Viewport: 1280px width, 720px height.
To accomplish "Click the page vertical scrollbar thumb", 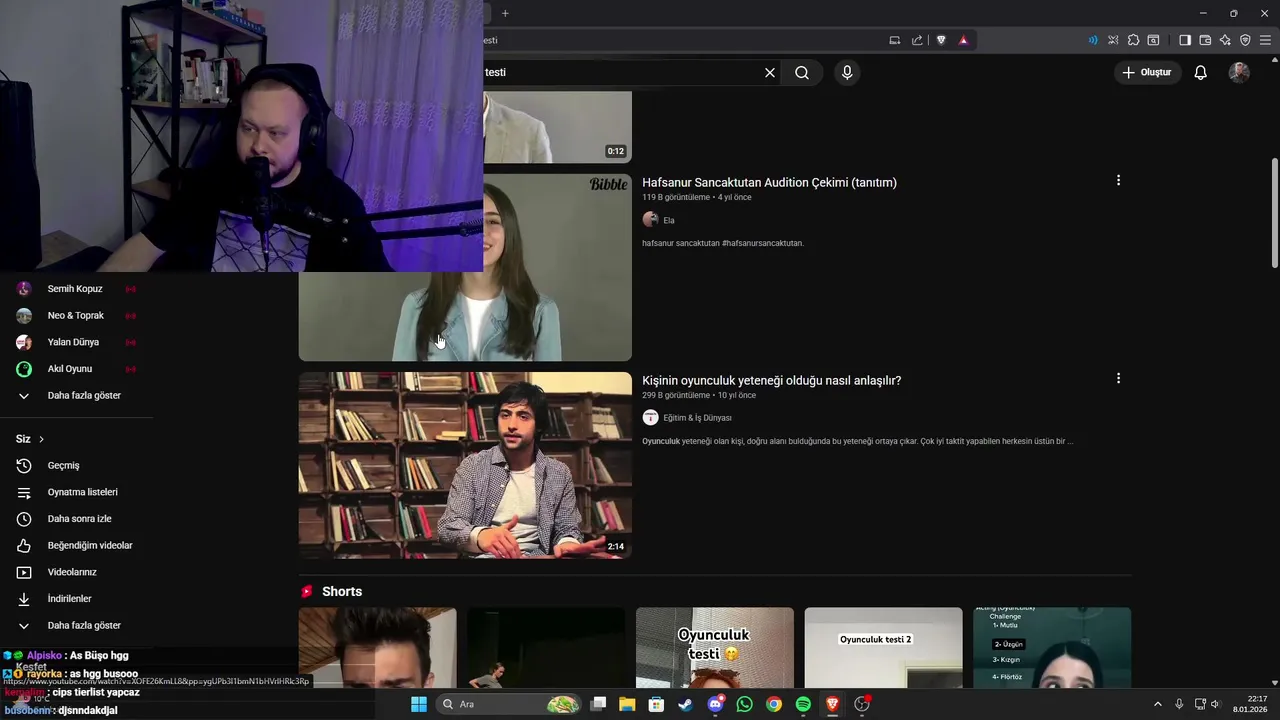I will 1274,213.
